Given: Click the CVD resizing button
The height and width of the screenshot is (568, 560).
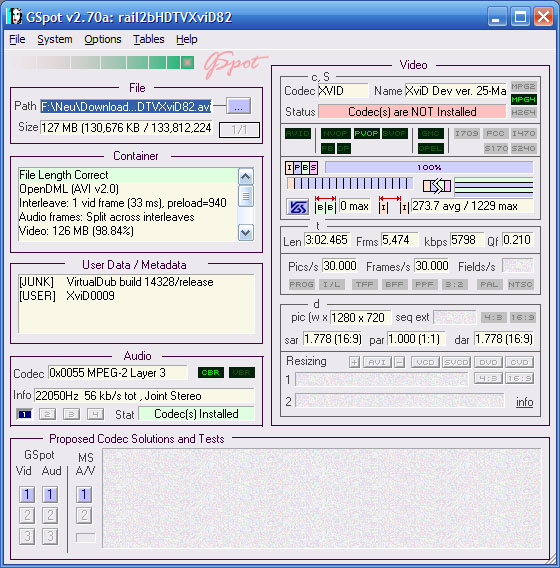Looking at the screenshot, I should [519, 362].
